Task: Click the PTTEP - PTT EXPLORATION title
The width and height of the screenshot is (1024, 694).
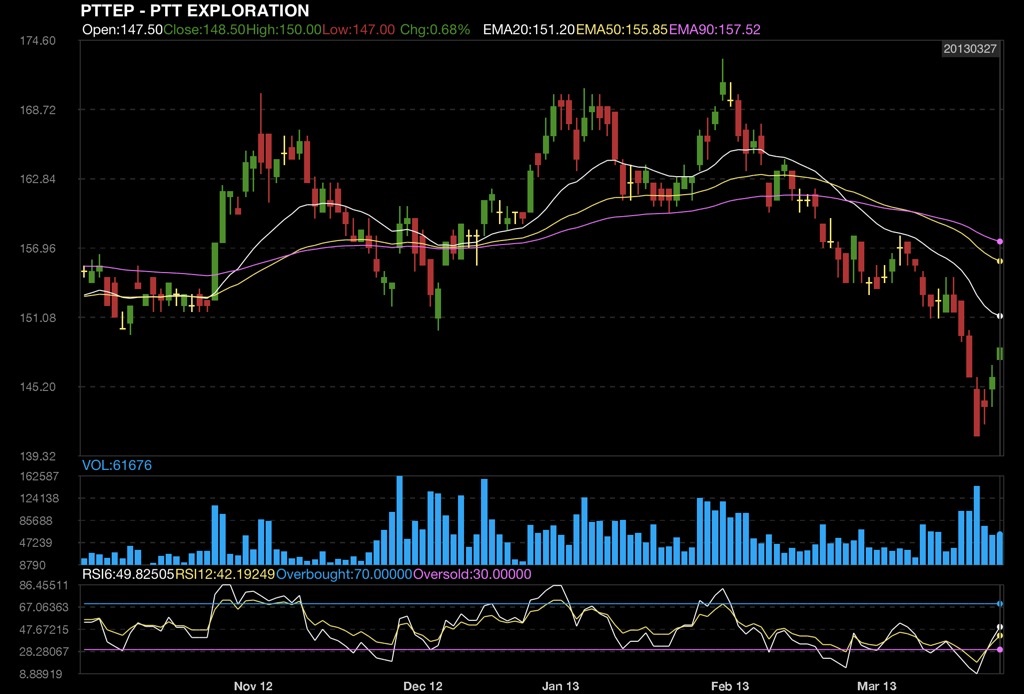Action: 195,10
